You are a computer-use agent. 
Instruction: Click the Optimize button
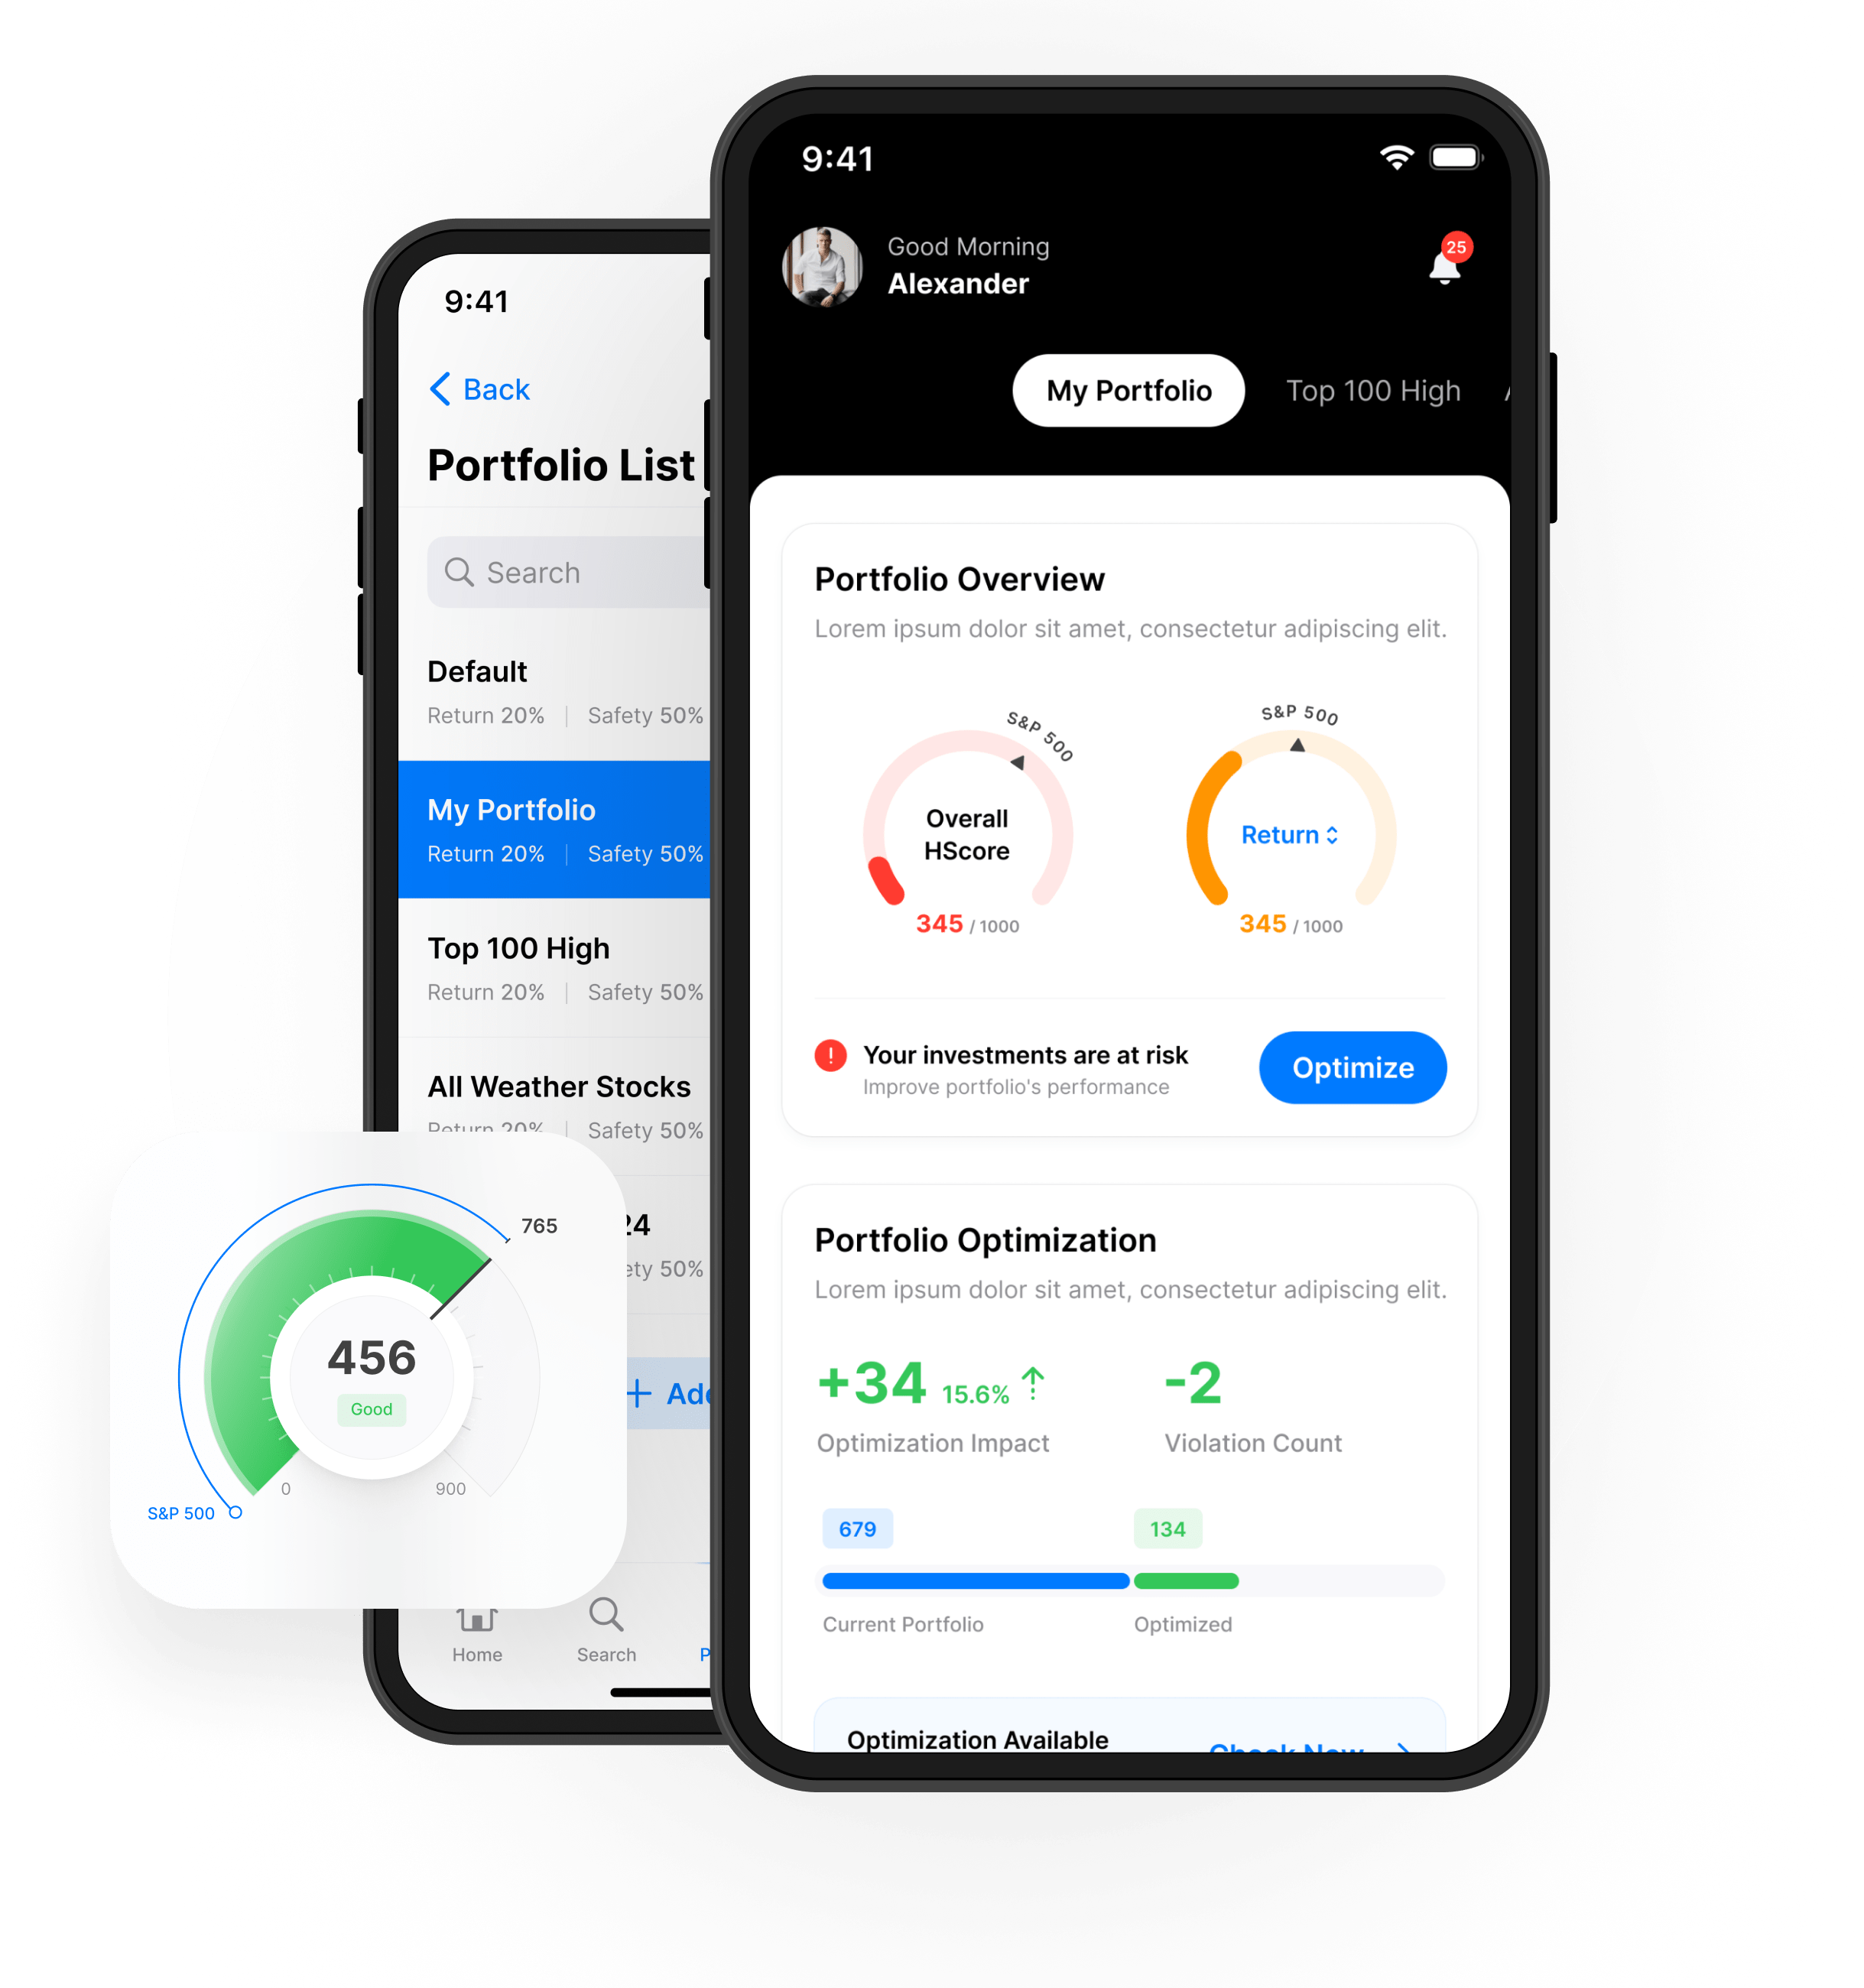(x=1358, y=1068)
